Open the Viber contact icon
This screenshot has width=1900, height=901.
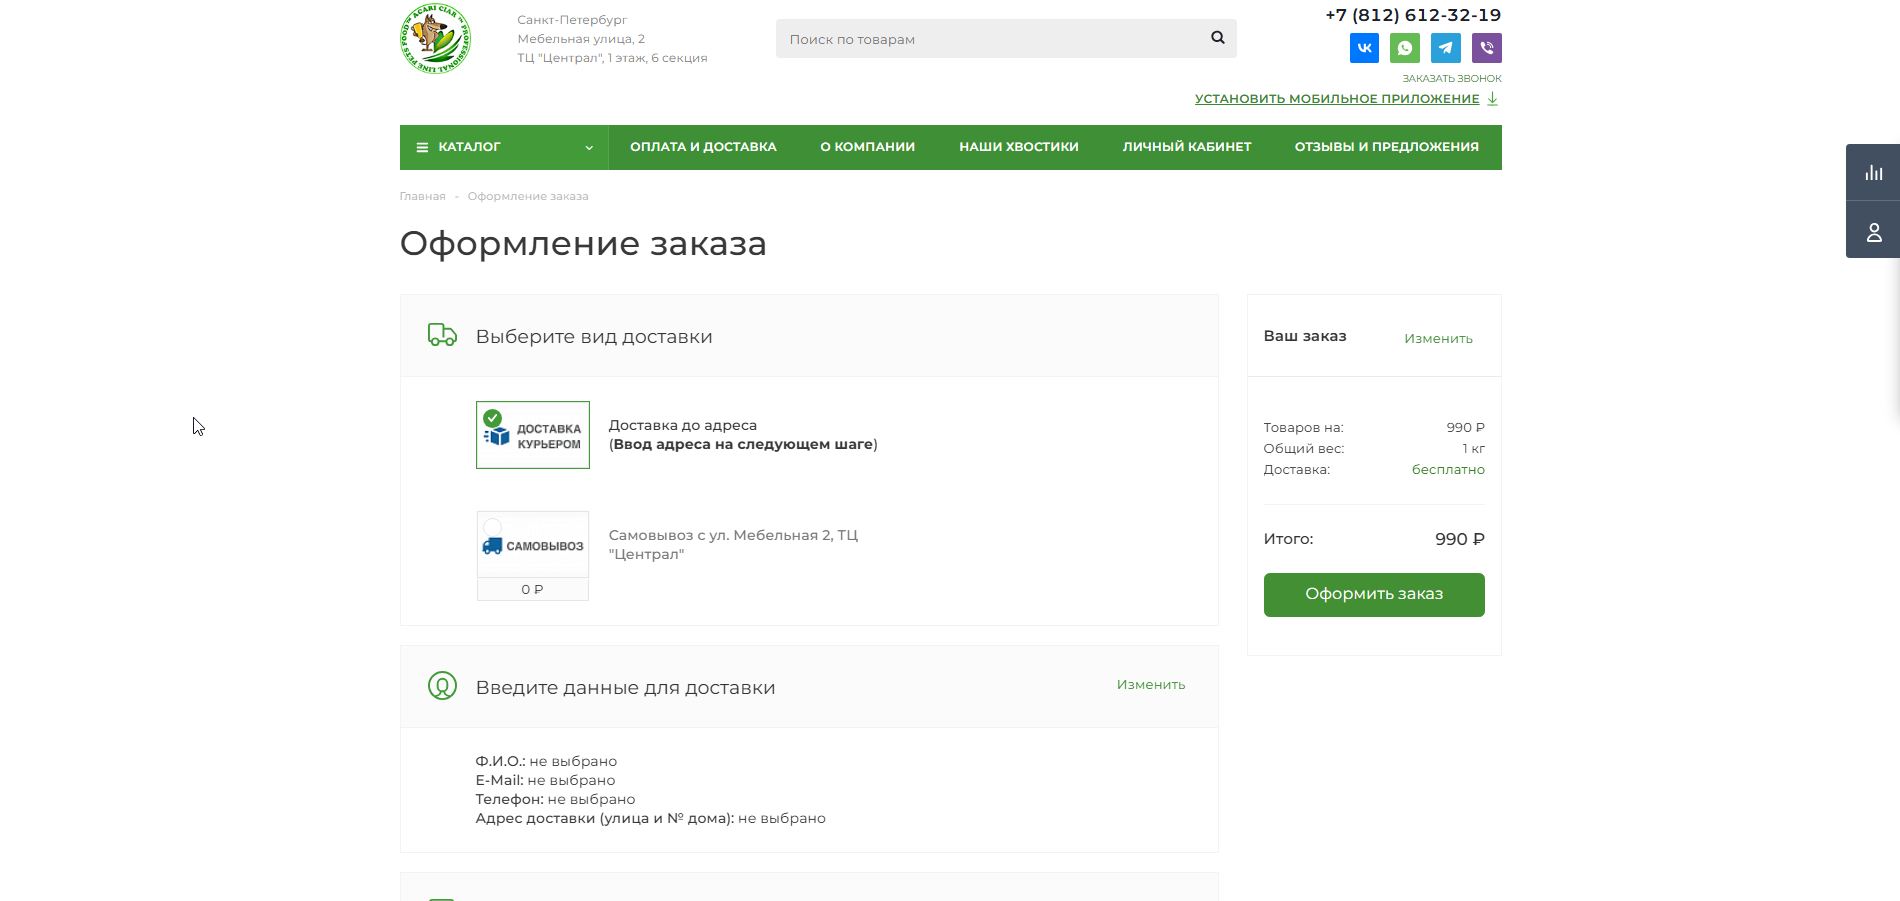[1487, 48]
